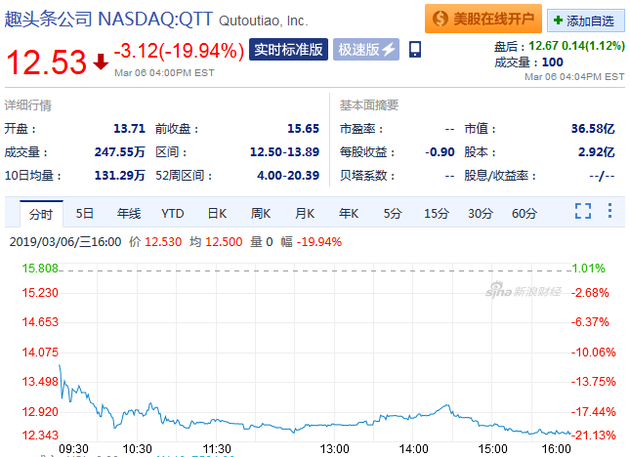Screen dimensions: 630x457
Task: Click the 市值 value 36.58亿
Action: click(593, 129)
